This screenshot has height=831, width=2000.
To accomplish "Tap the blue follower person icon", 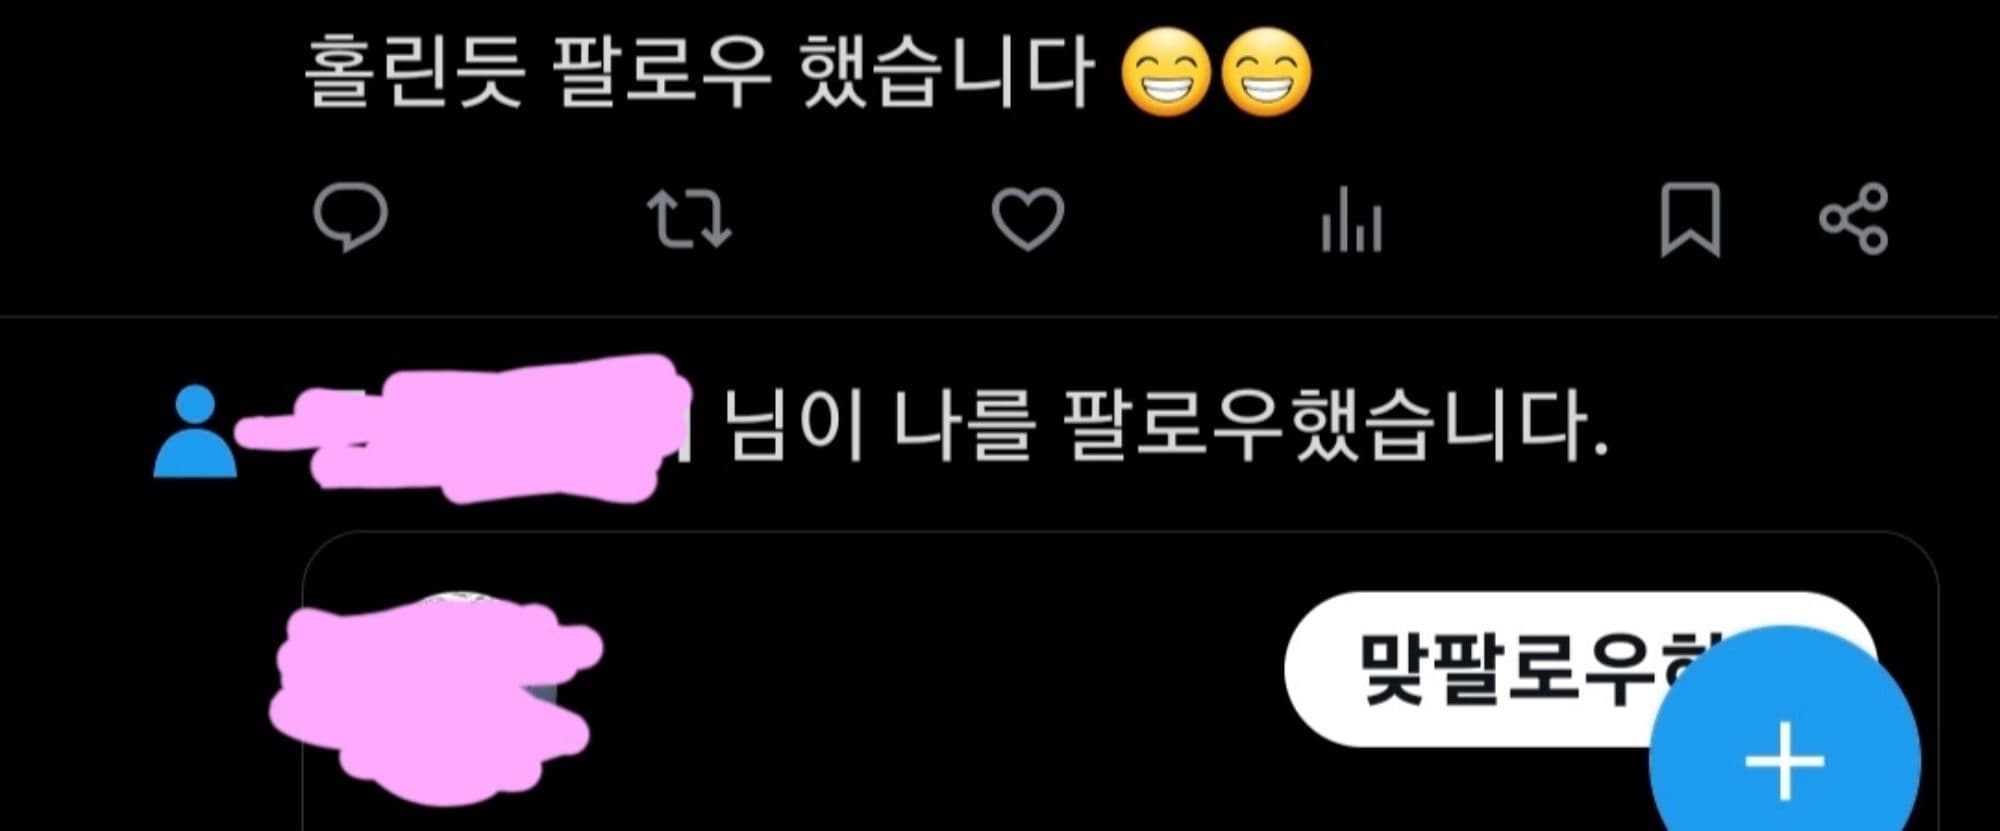I will tap(195, 431).
